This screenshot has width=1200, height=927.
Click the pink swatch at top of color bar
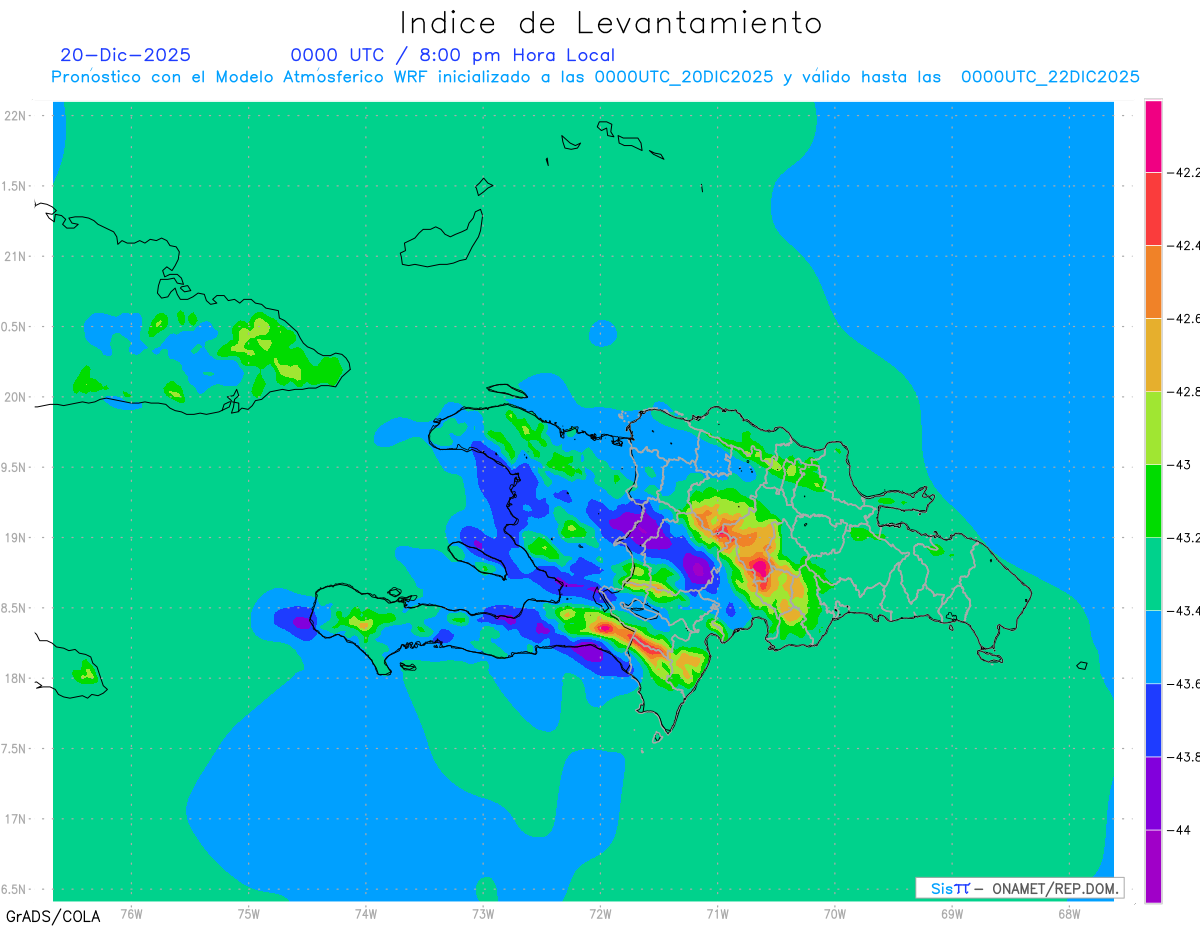1153,136
